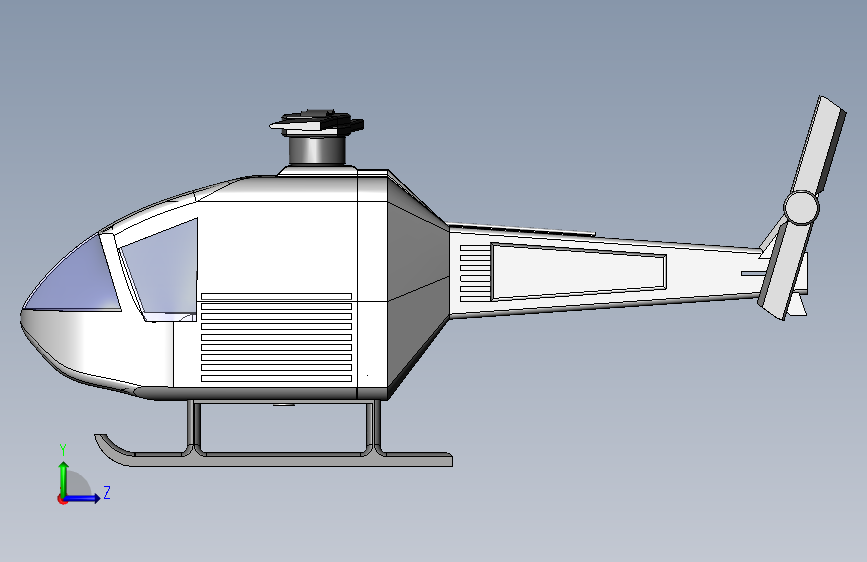Click the blue Z axis arrow of triad

pyautogui.click(x=84, y=498)
